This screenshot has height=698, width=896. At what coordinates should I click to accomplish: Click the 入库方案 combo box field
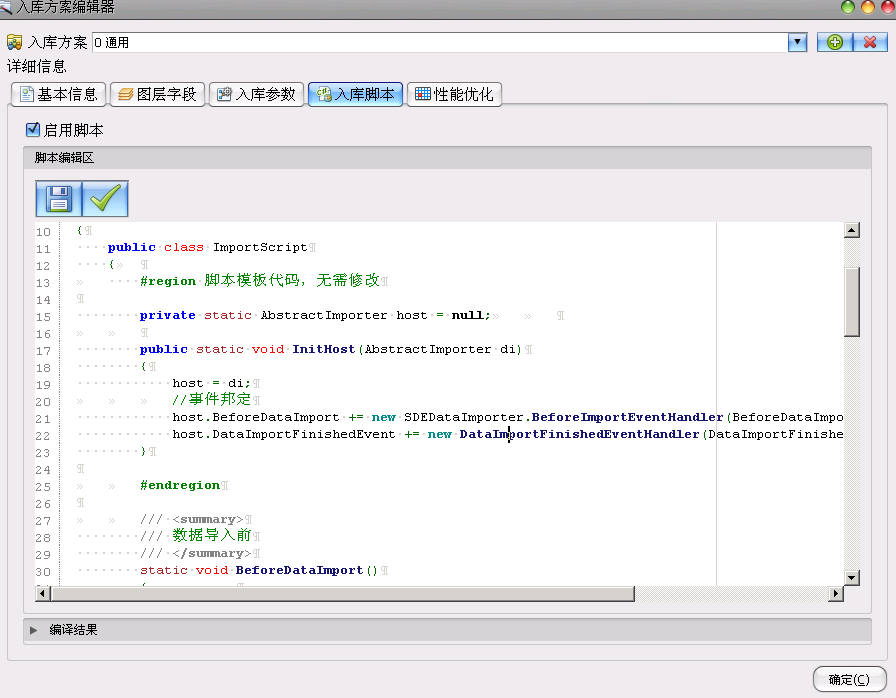coord(440,42)
